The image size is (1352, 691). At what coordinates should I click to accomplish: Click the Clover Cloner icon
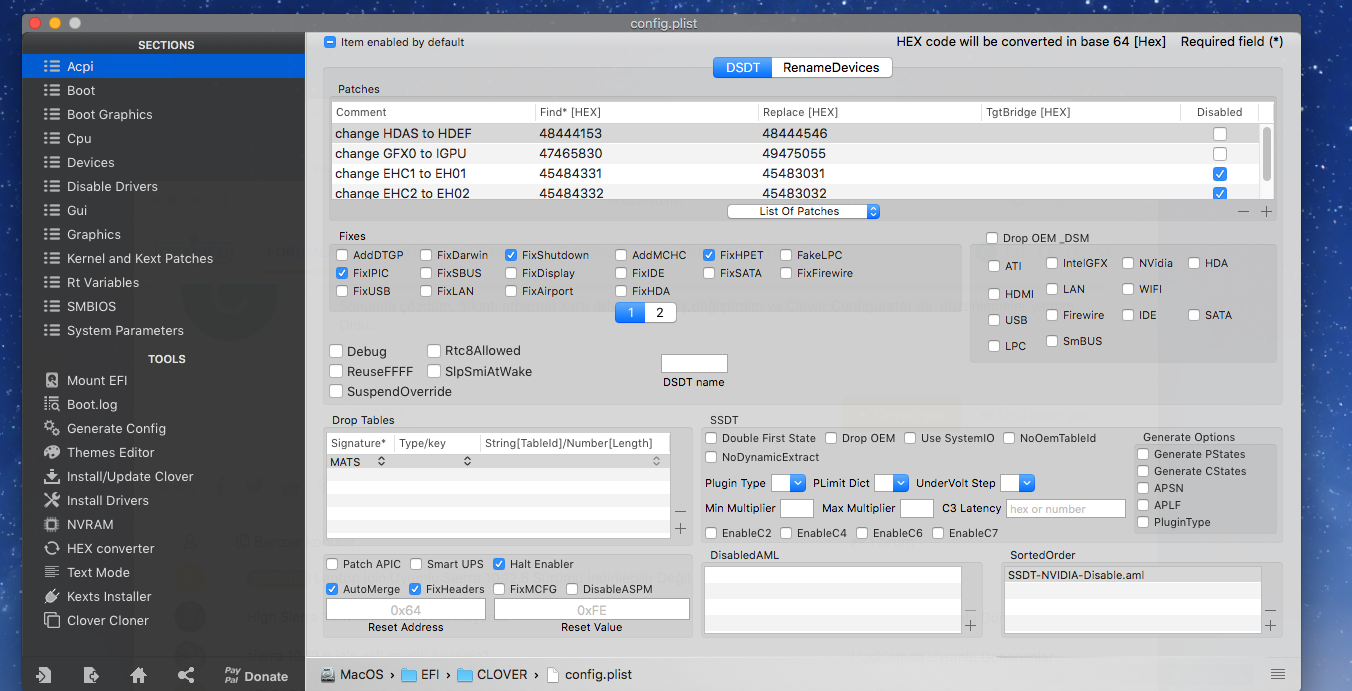(x=52, y=620)
